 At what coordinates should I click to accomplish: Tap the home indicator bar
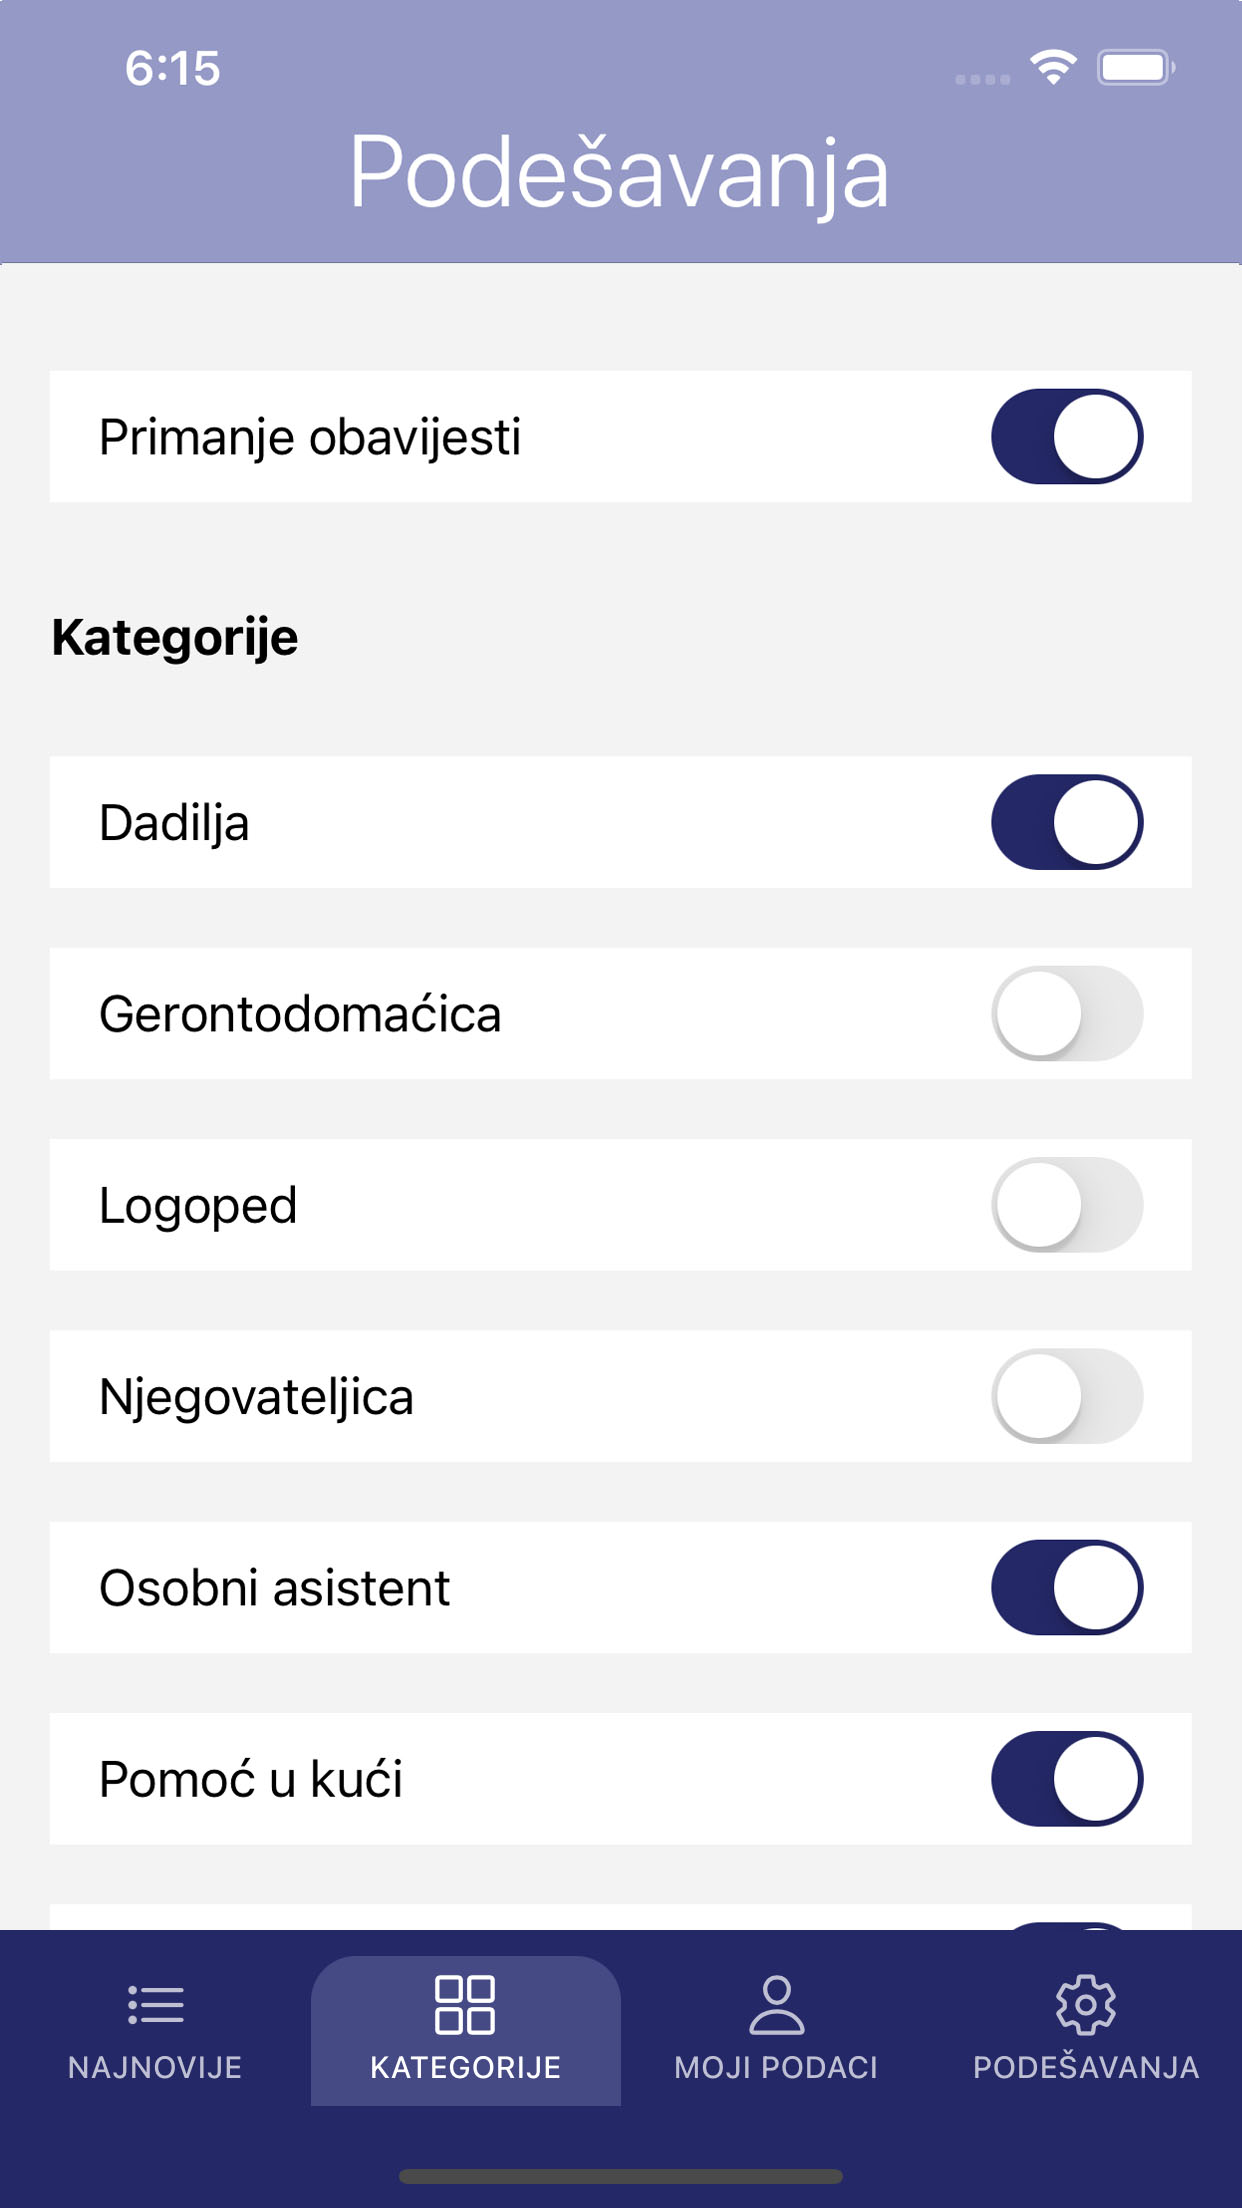tap(621, 2176)
